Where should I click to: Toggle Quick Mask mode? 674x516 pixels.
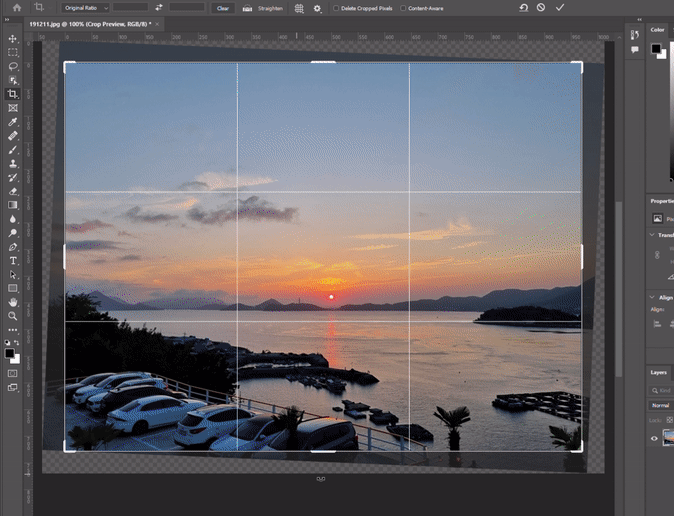click(12, 373)
